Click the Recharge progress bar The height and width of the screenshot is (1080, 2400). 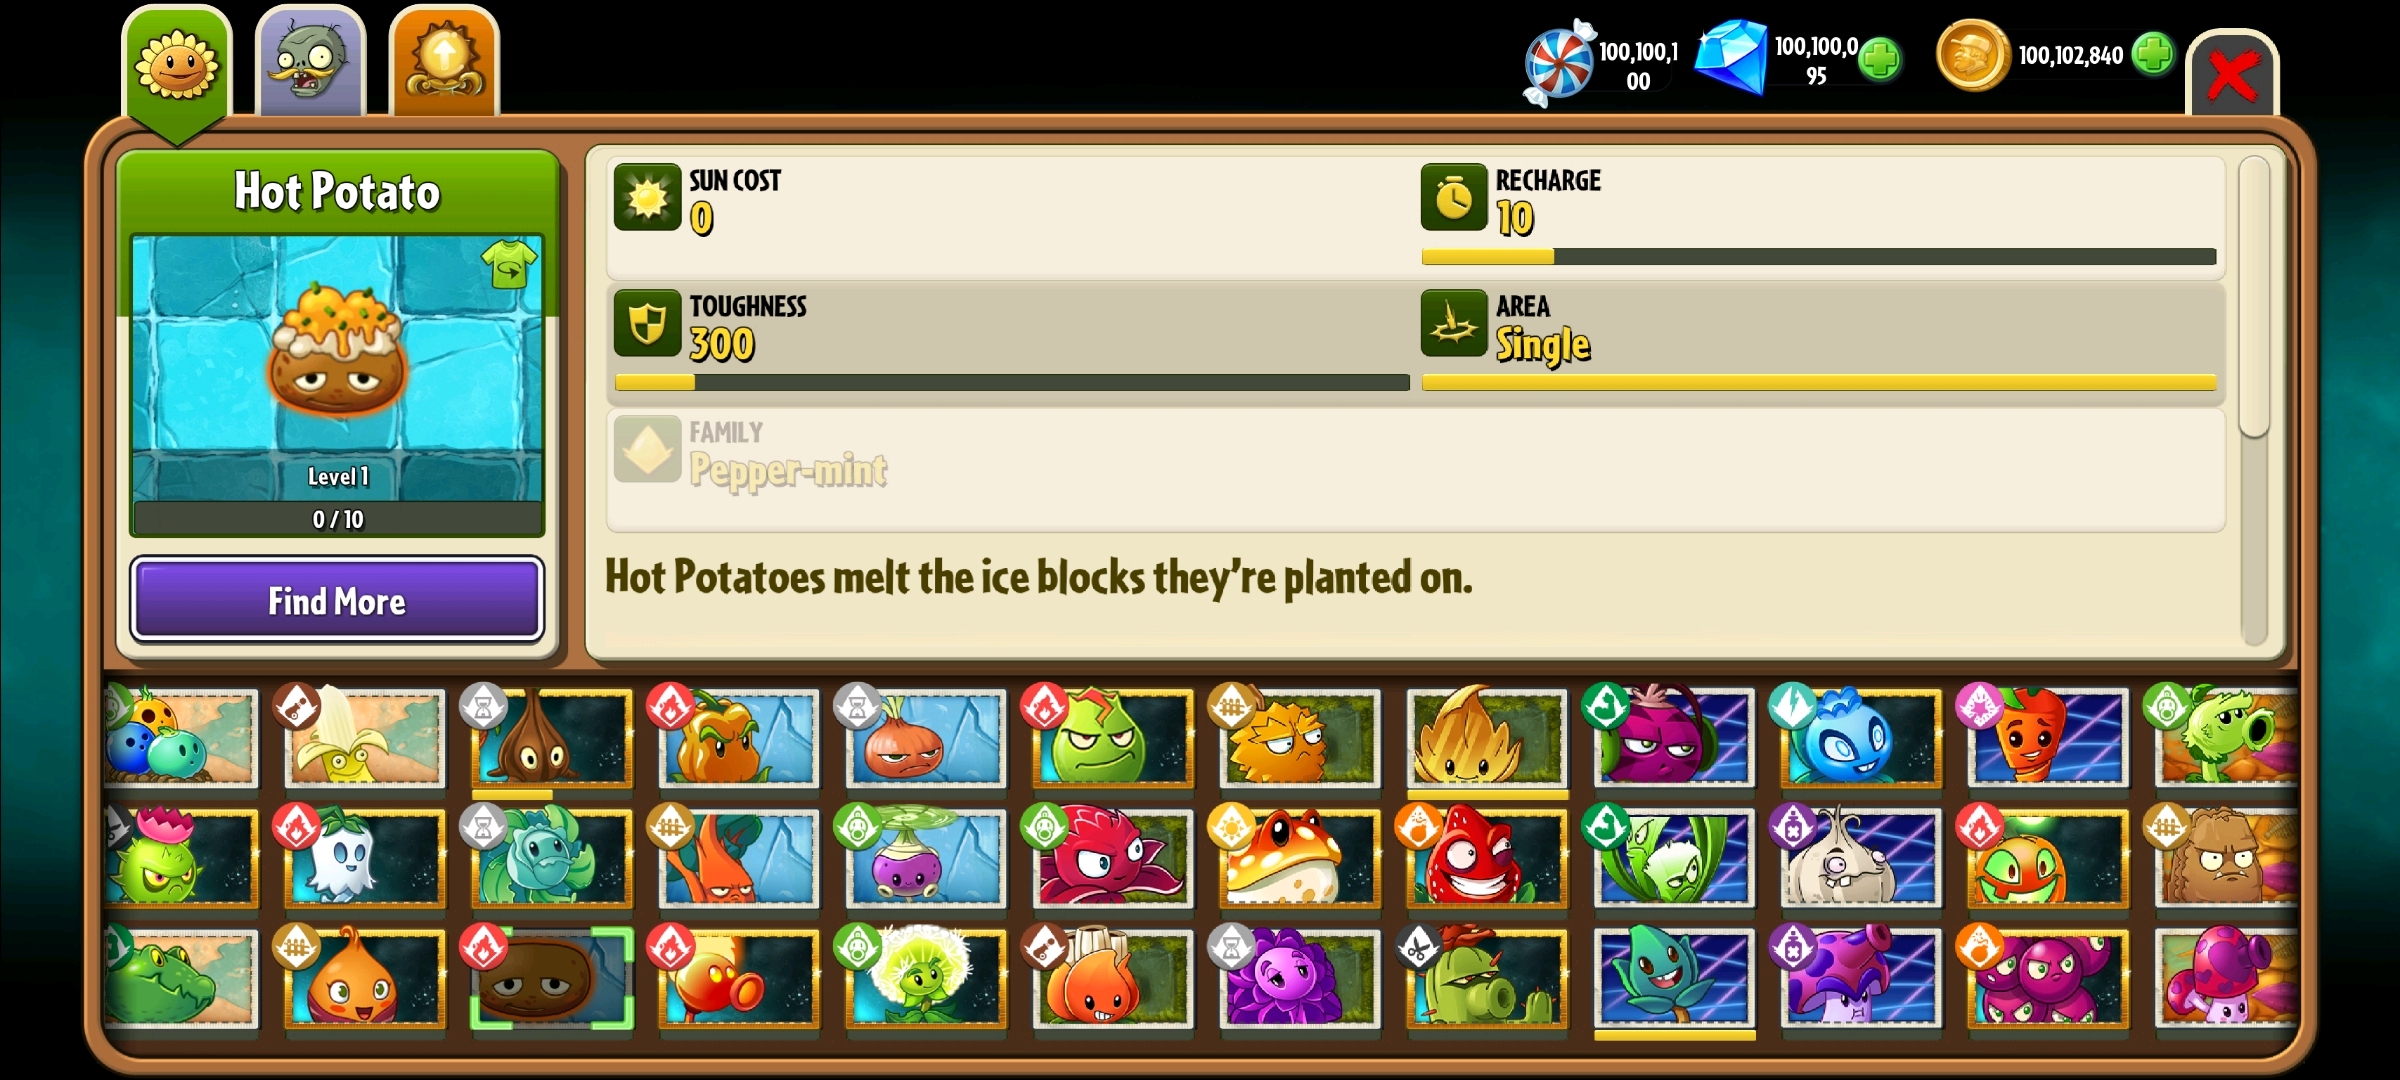click(1819, 257)
